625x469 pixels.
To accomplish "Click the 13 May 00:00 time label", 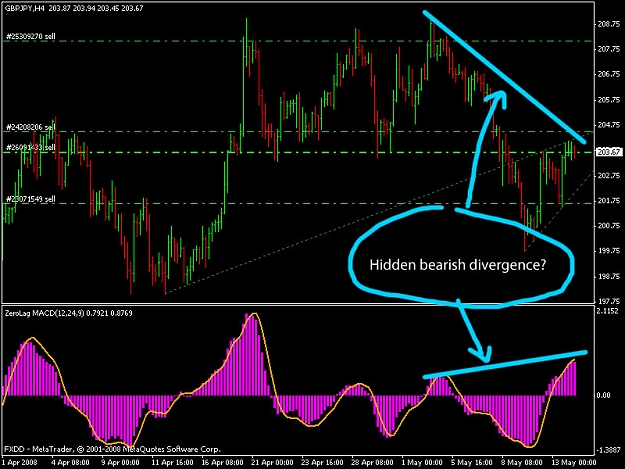I will [573, 463].
